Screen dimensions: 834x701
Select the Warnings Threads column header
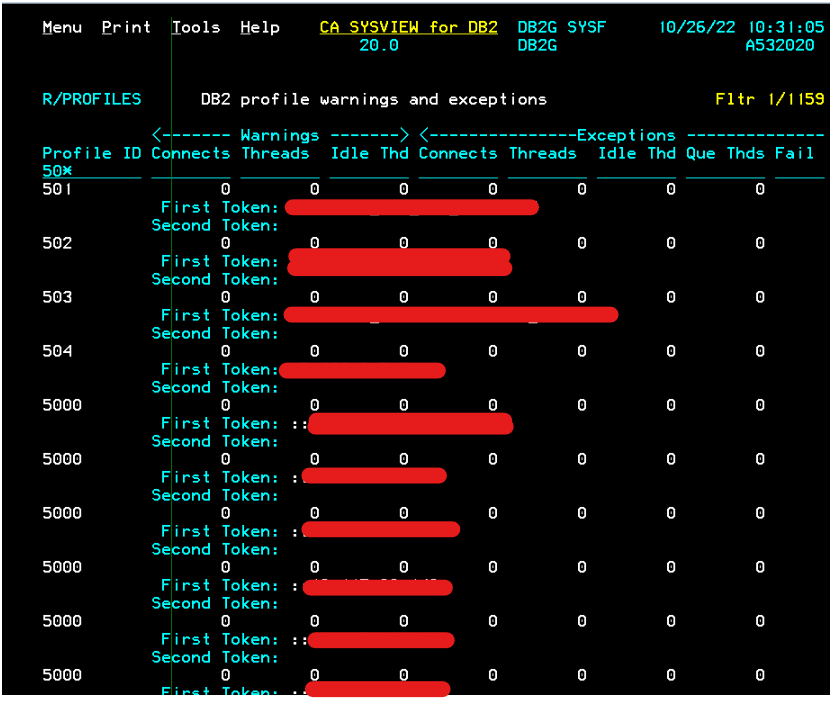click(276, 154)
